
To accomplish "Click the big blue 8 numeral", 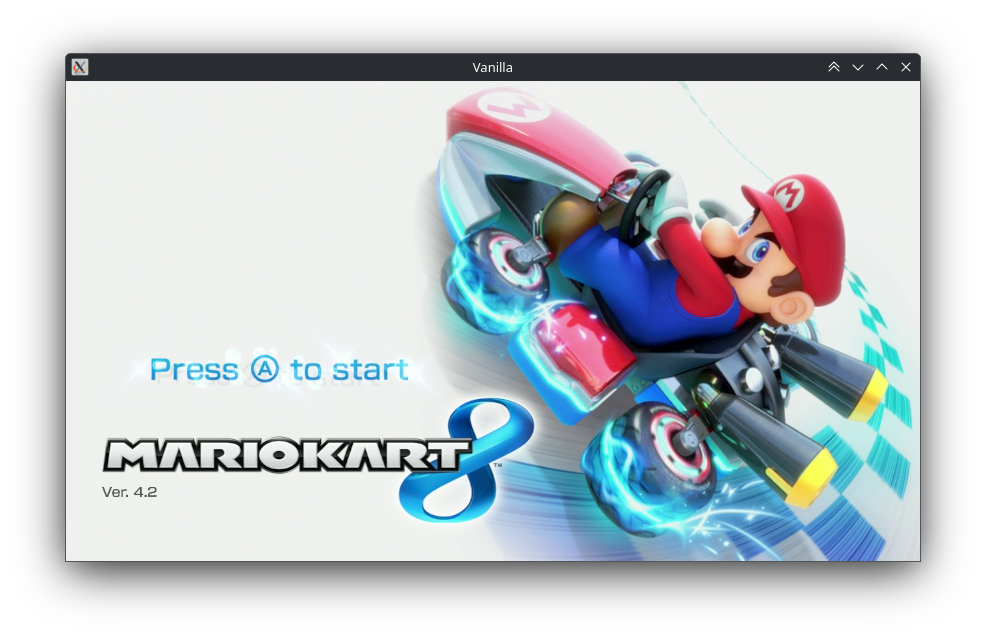I will (466, 460).
